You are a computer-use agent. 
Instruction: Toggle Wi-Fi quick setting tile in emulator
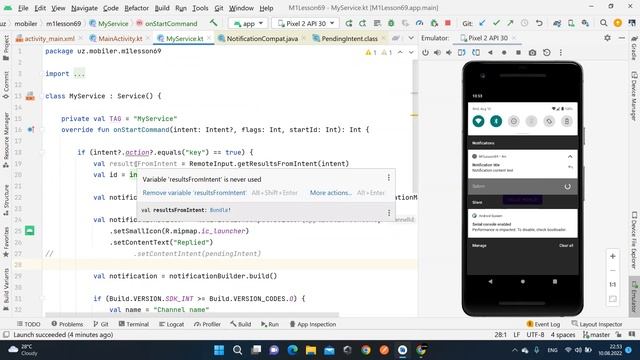[x=478, y=121]
